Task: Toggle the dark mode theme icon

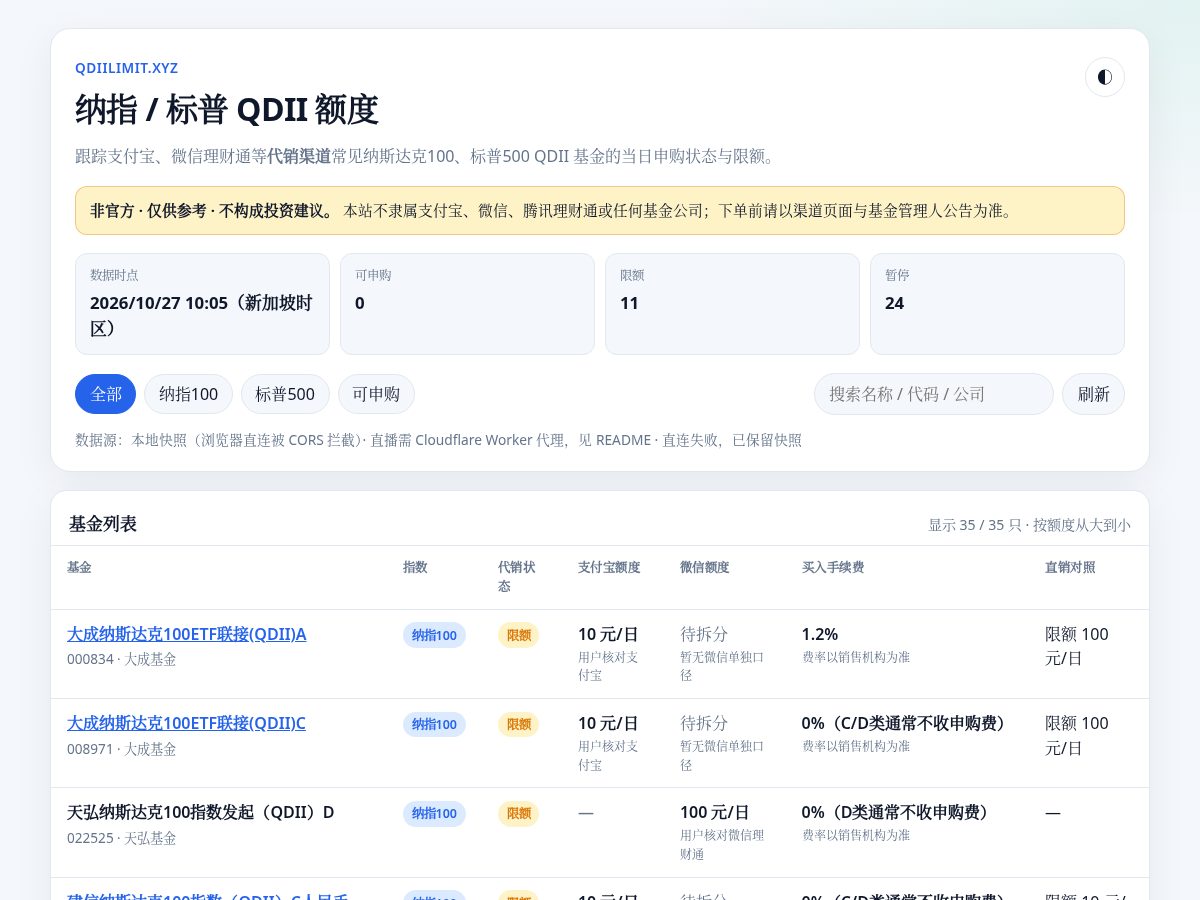Action: point(1104,77)
